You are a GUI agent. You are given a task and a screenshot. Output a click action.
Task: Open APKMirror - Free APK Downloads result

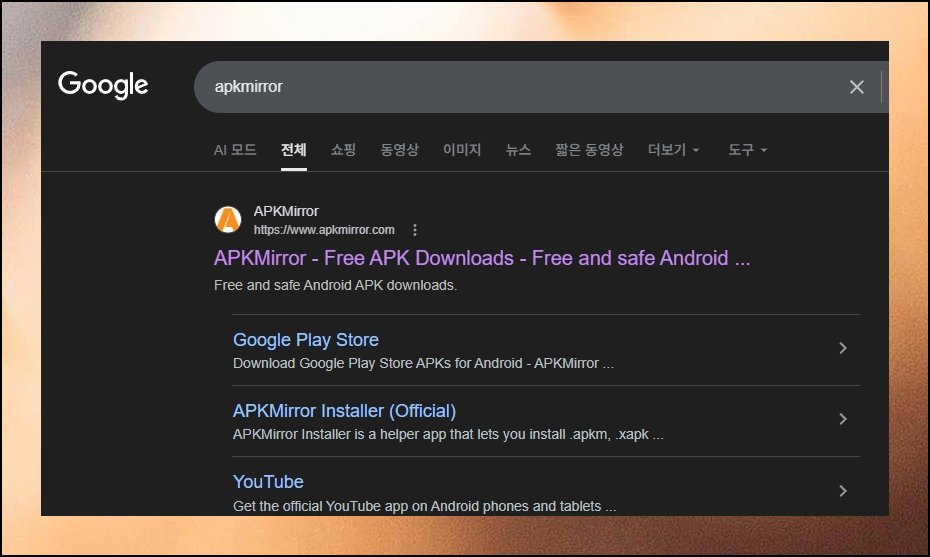click(x=482, y=258)
